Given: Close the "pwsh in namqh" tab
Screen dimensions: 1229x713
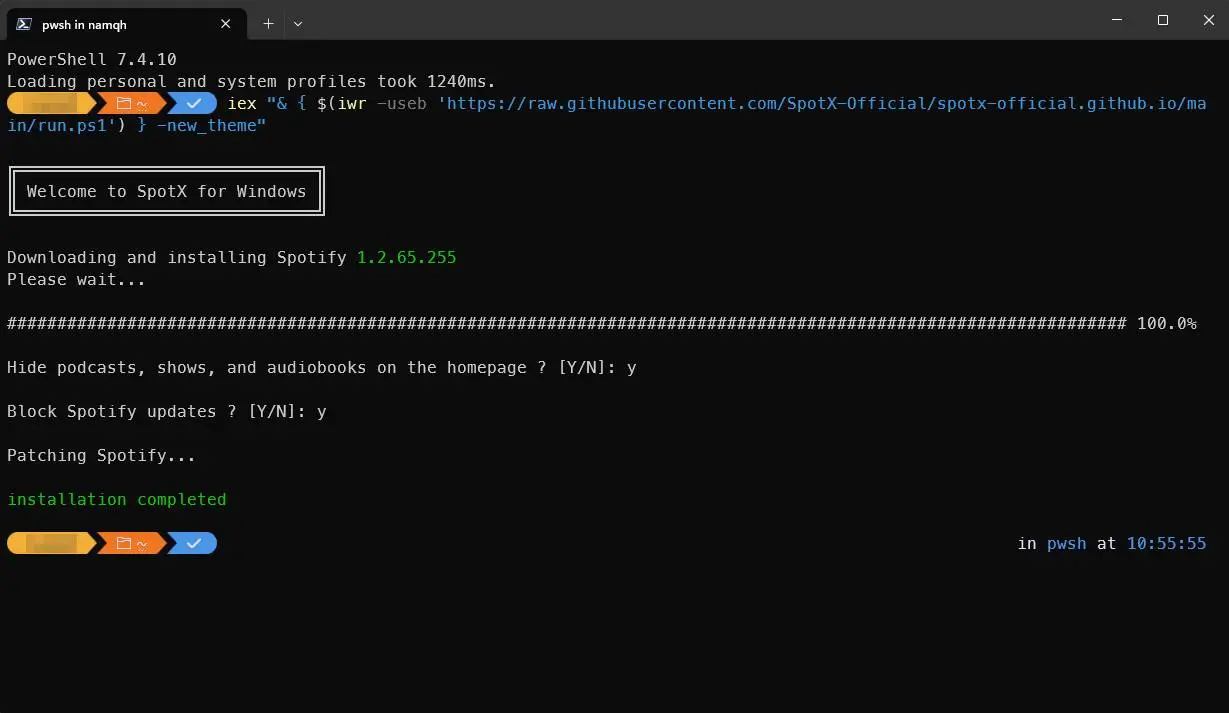Looking at the screenshot, I should [x=226, y=23].
